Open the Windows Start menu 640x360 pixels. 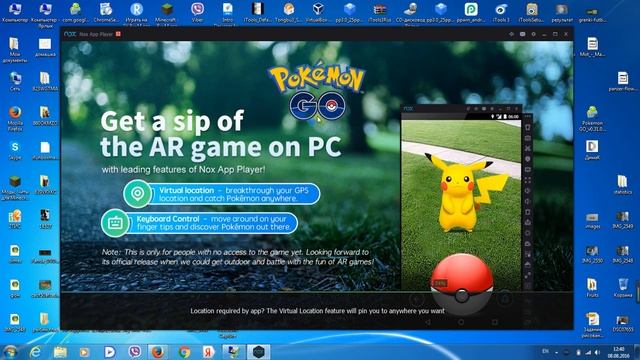point(11,352)
